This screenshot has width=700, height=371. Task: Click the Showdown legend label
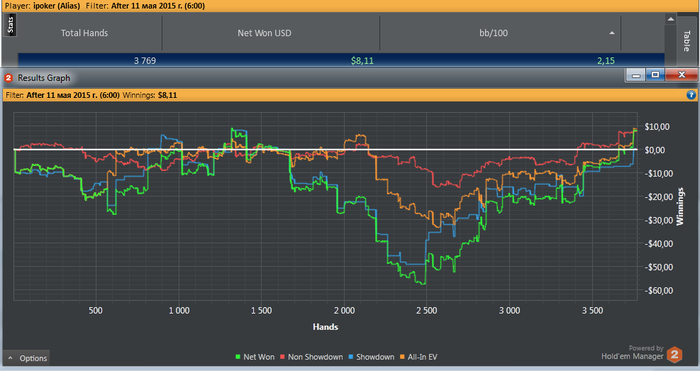point(375,357)
